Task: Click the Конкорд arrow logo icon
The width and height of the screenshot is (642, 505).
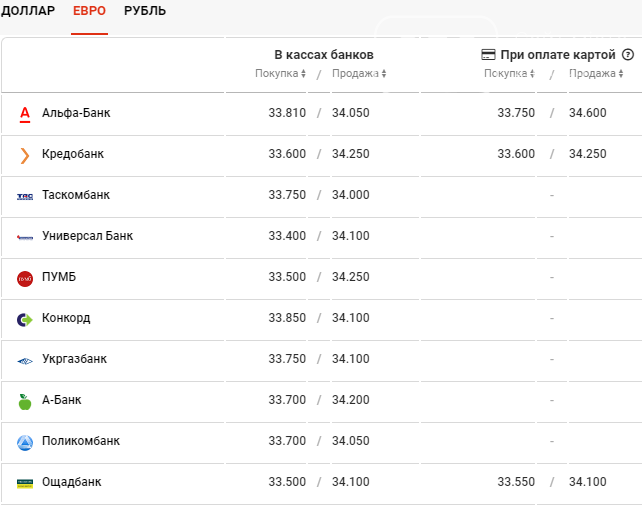Action: 25,319
